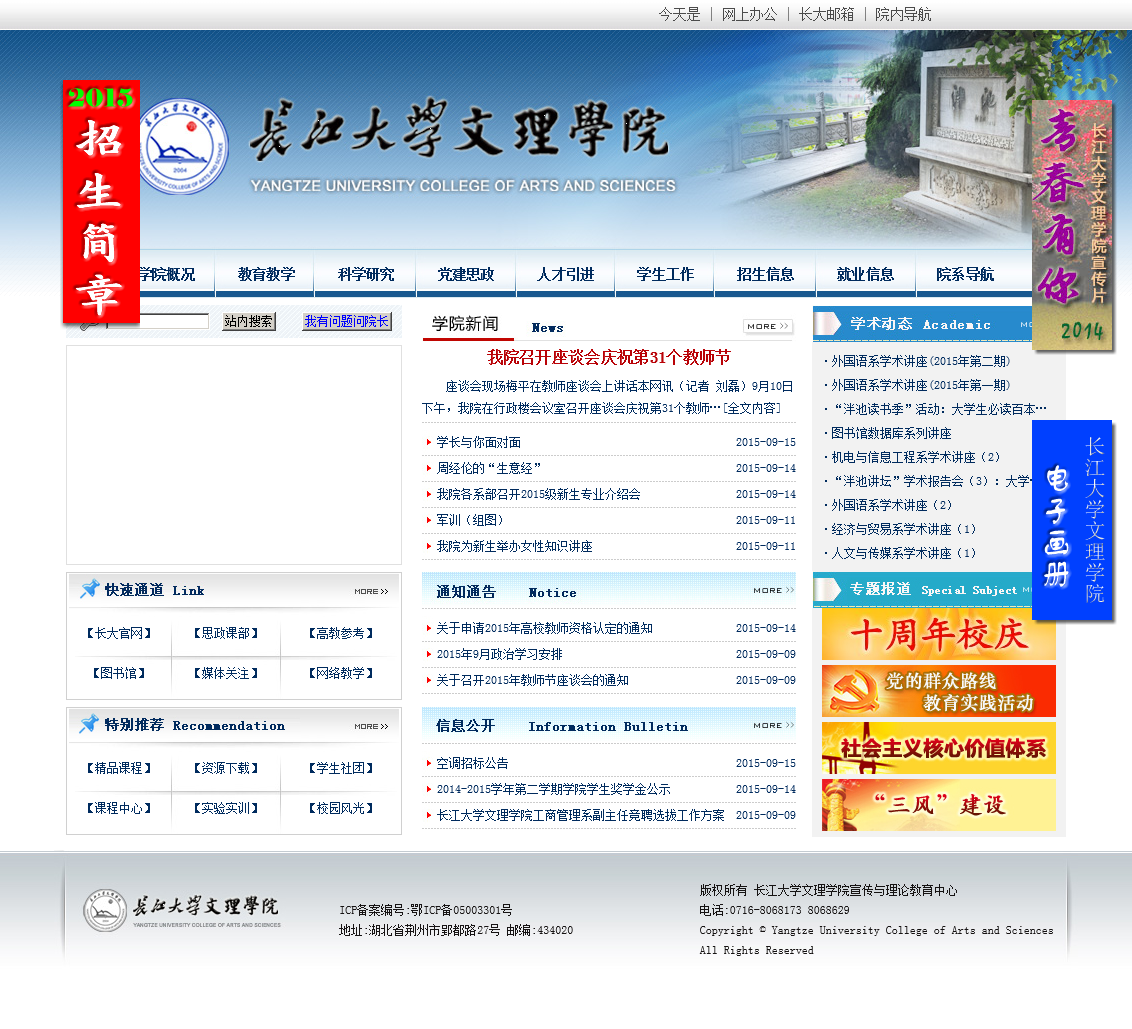
Task: Open headline 我院召开座谈会庆祝第31个教师节
Action: point(609,357)
